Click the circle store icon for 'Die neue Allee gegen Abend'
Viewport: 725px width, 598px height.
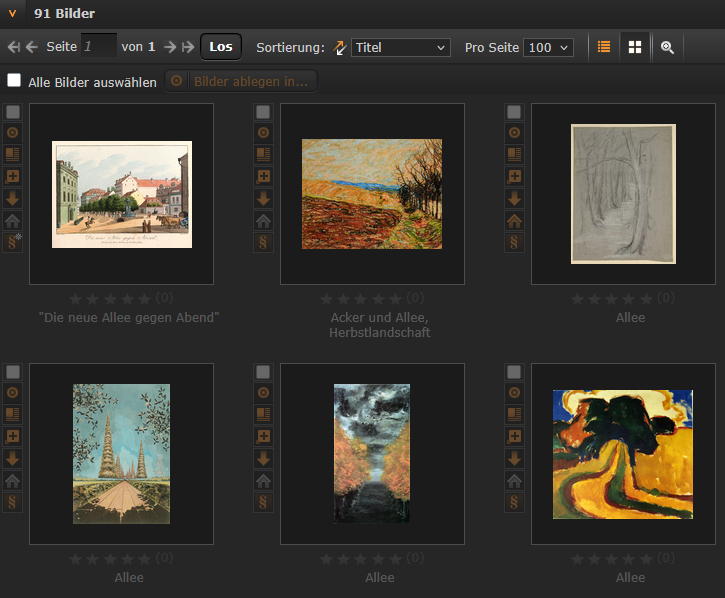point(12,133)
